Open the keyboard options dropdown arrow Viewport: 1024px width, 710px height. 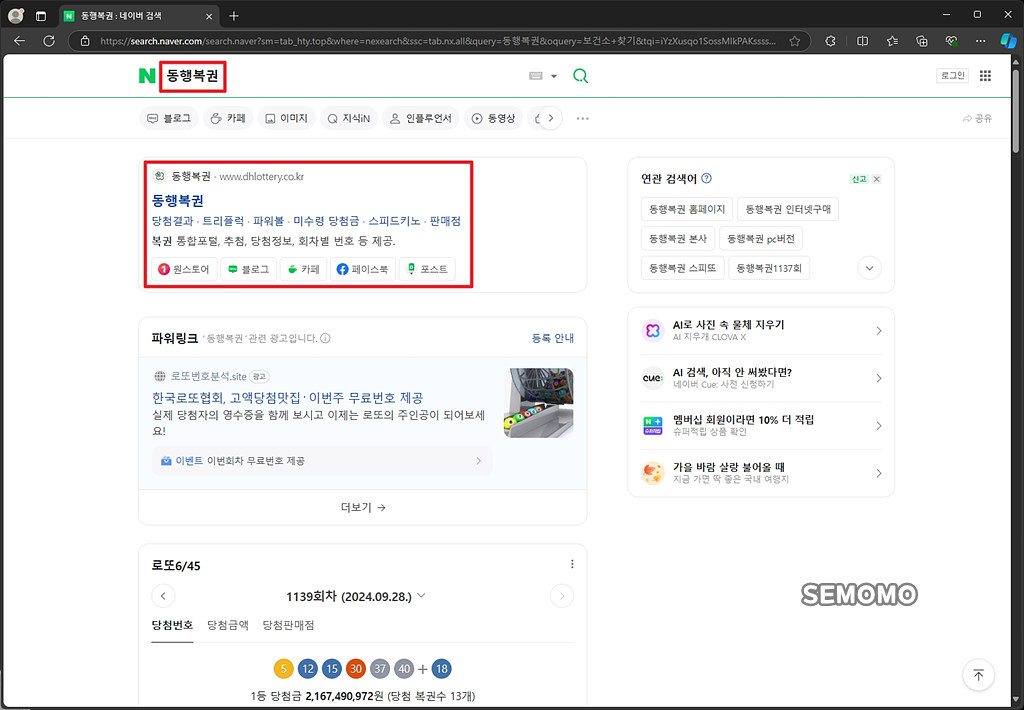[554, 76]
